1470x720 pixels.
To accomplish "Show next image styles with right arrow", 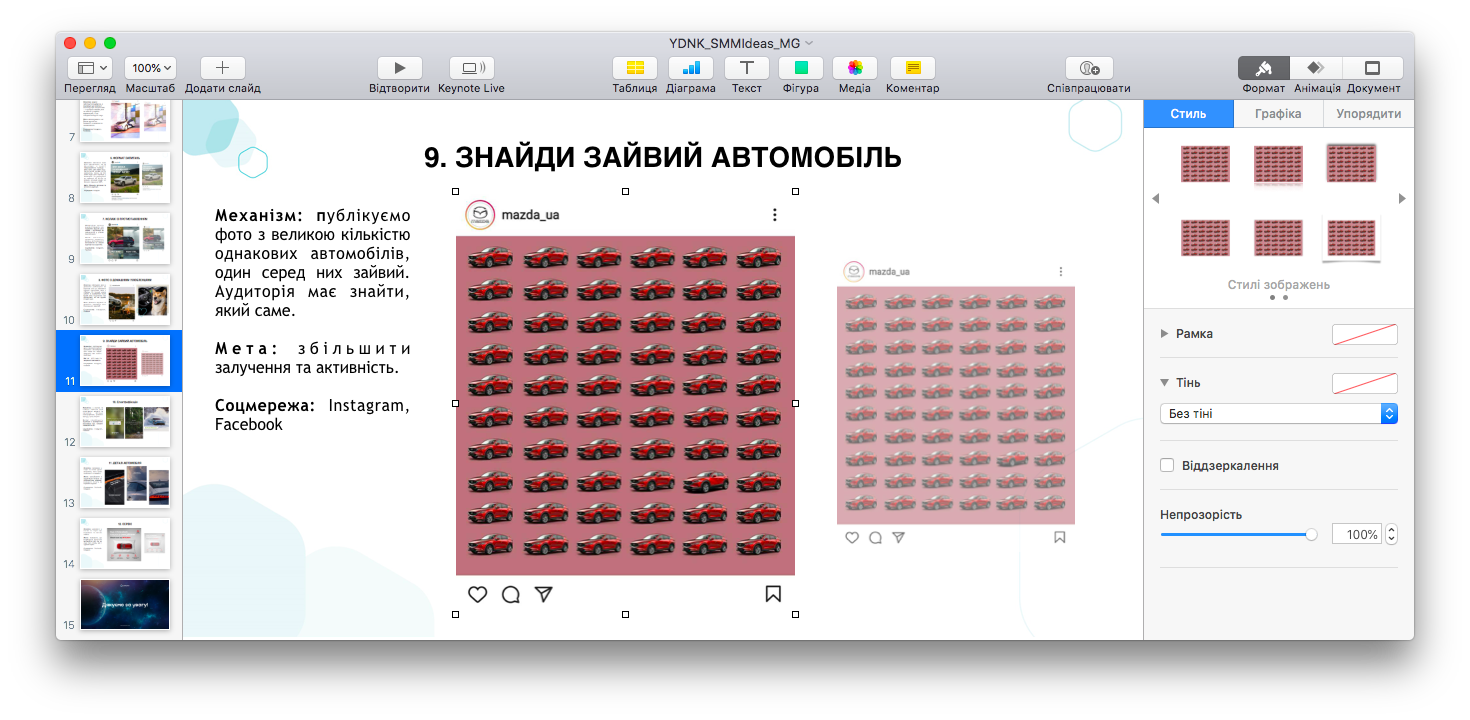I will coord(1402,199).
